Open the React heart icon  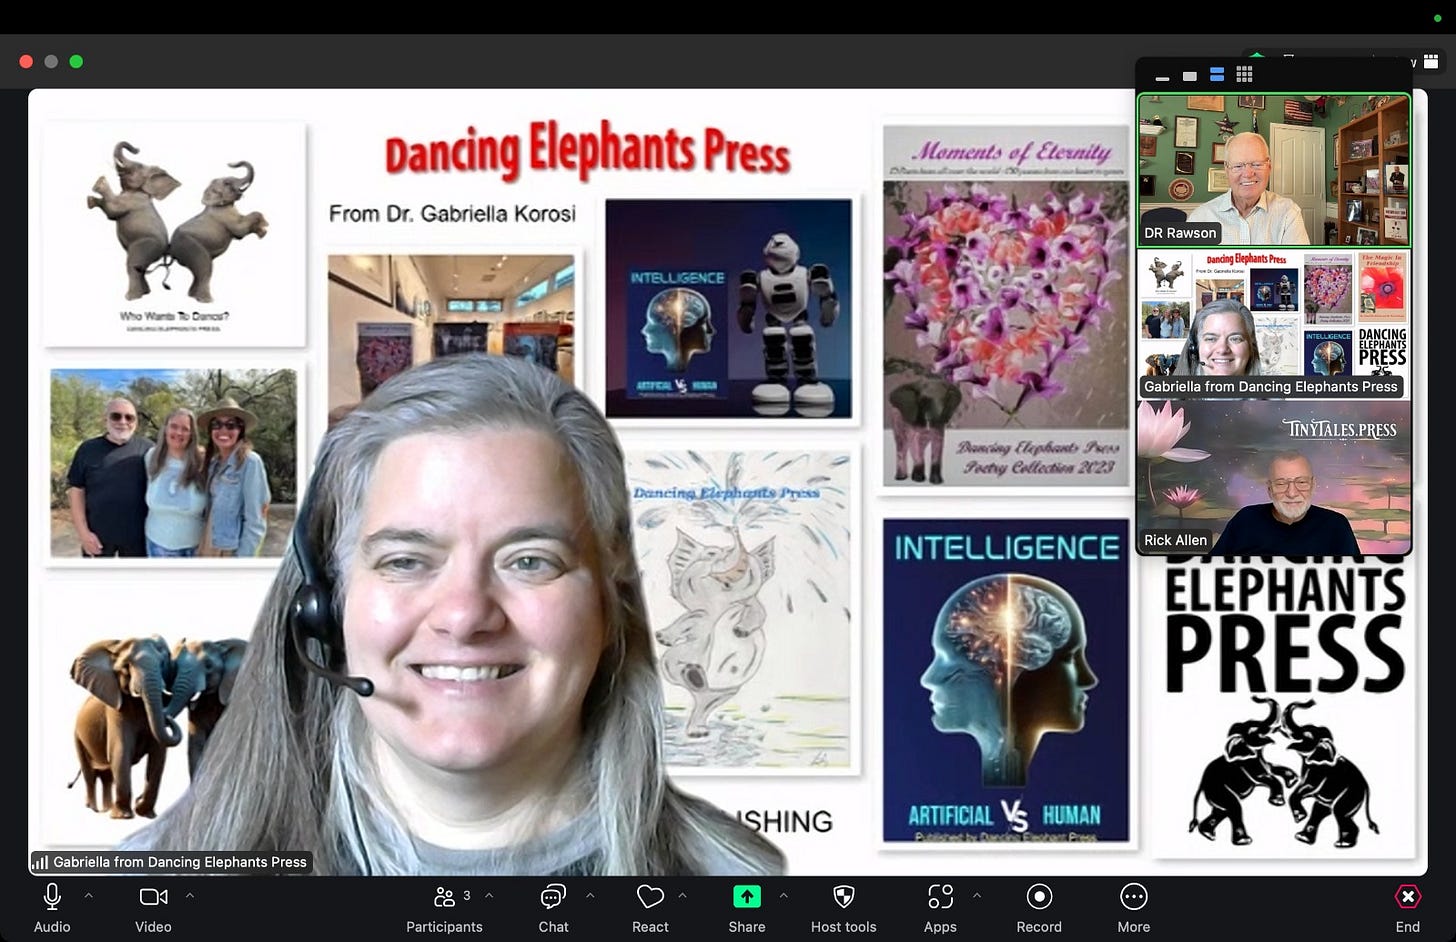pos(650,897)
